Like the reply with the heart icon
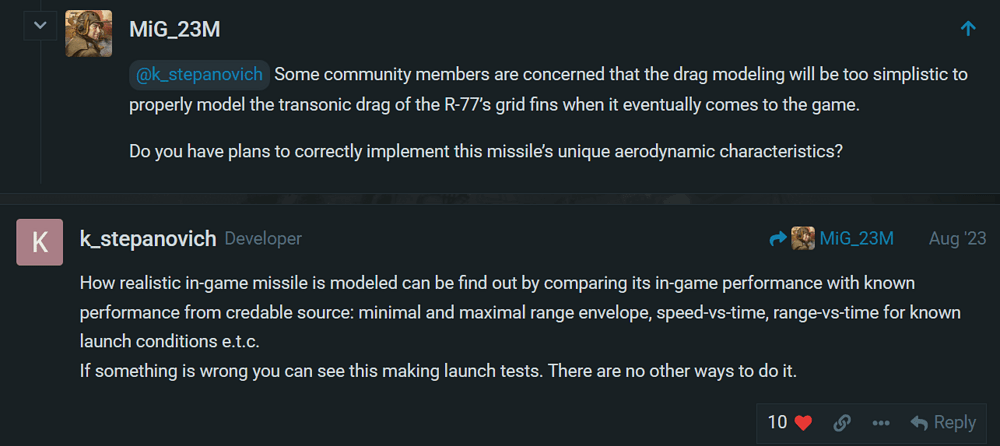The width and height of the screenshot is (1000, 446). click(x=804, y=422)
